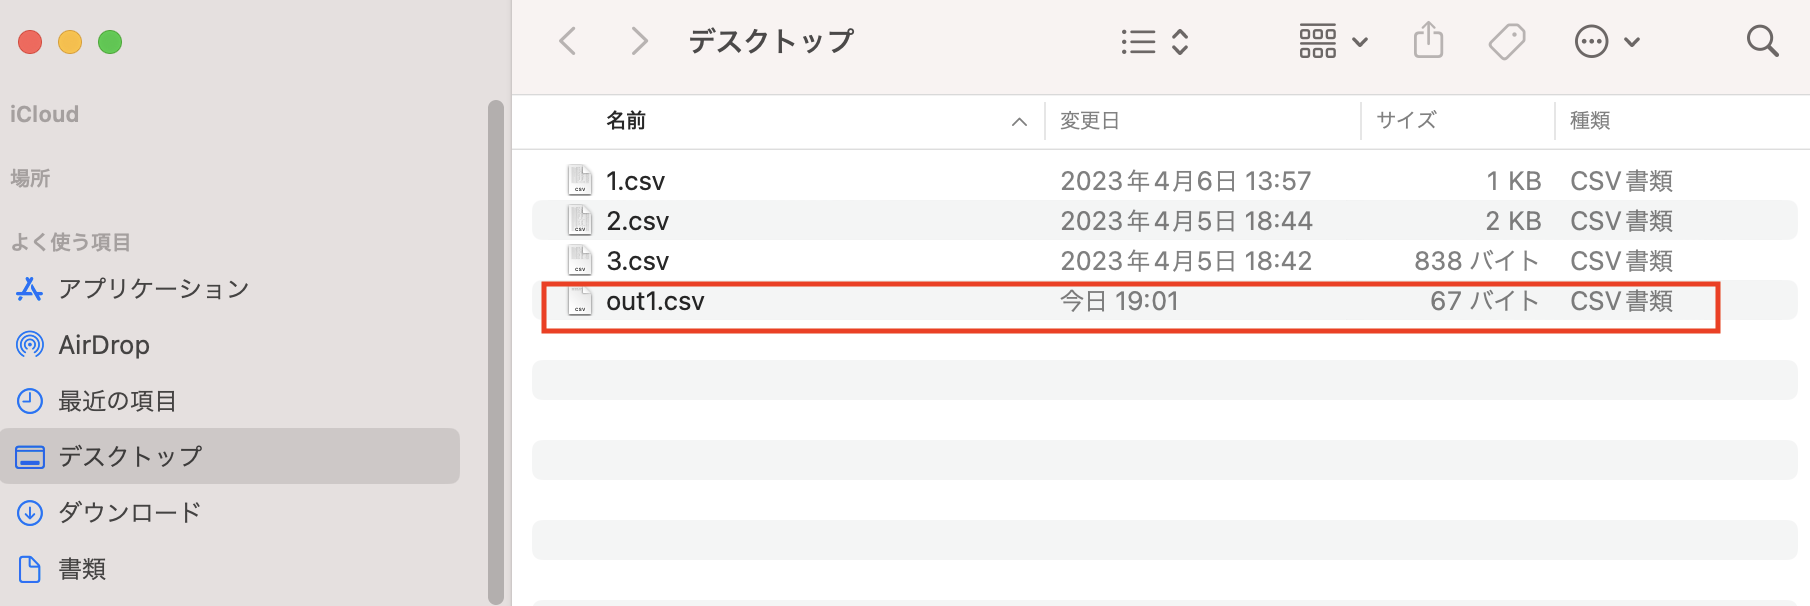
Task: Click the CSV document icon next to out1.csv
Action: pos(578,301)
